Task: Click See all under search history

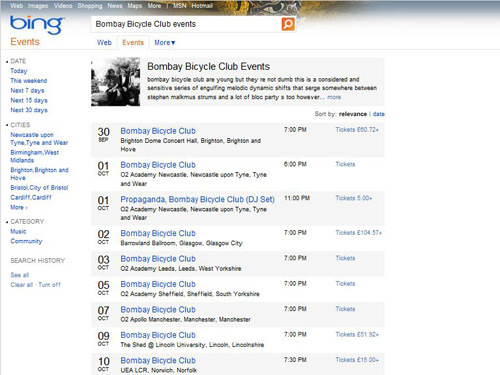Action: (19, 275)
